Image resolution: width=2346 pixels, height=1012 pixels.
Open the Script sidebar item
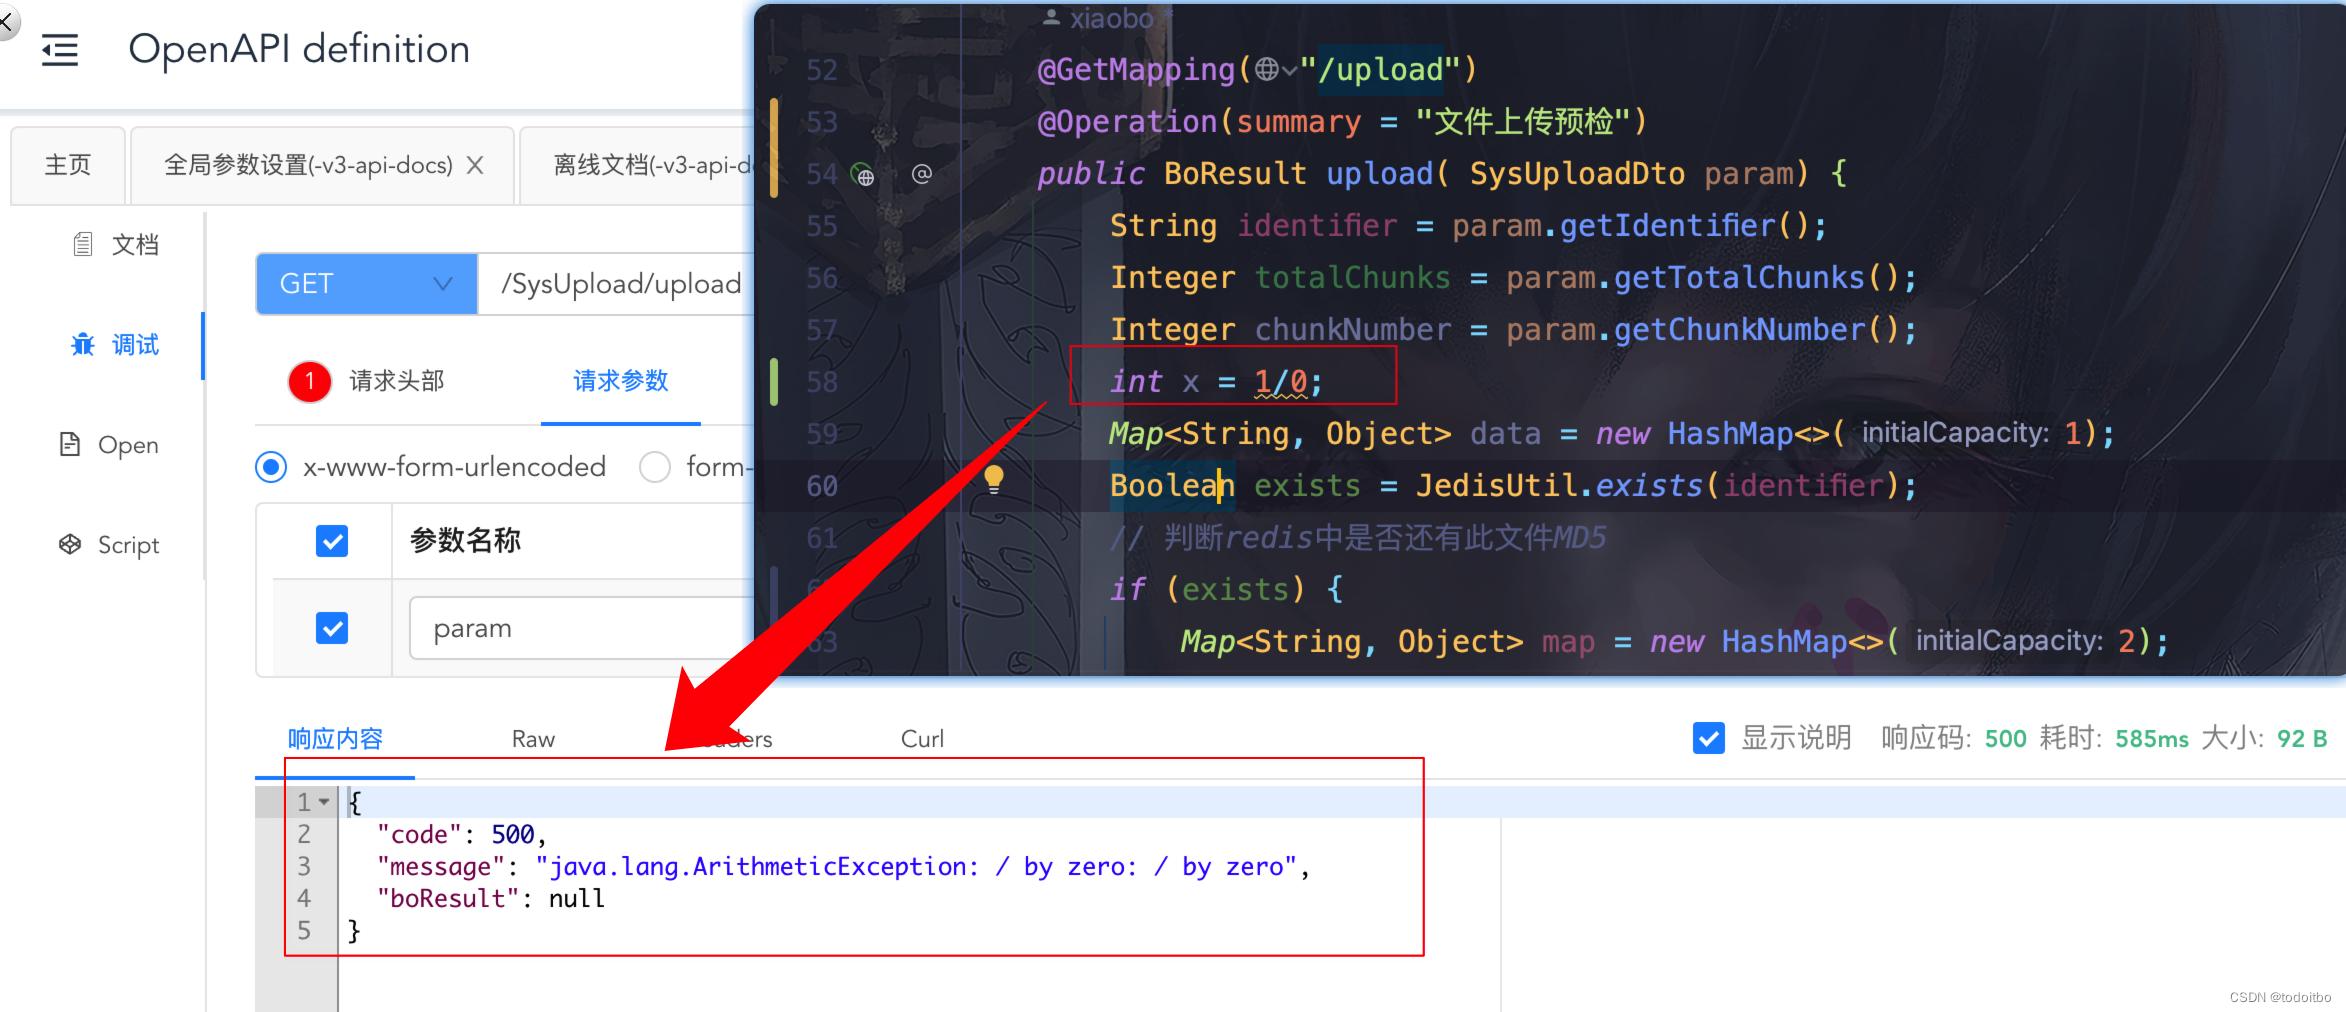[x=110, y=545]
